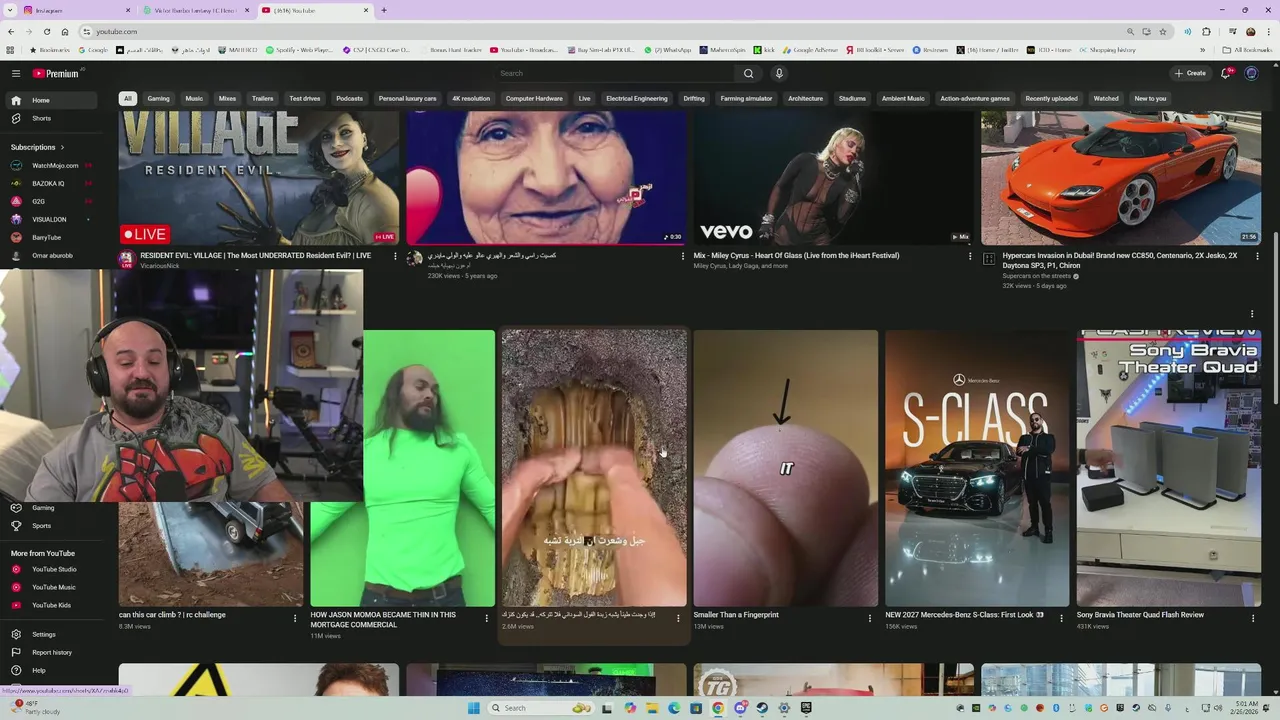Open more options for the Shorts shelf

[x=1252, y=314]
